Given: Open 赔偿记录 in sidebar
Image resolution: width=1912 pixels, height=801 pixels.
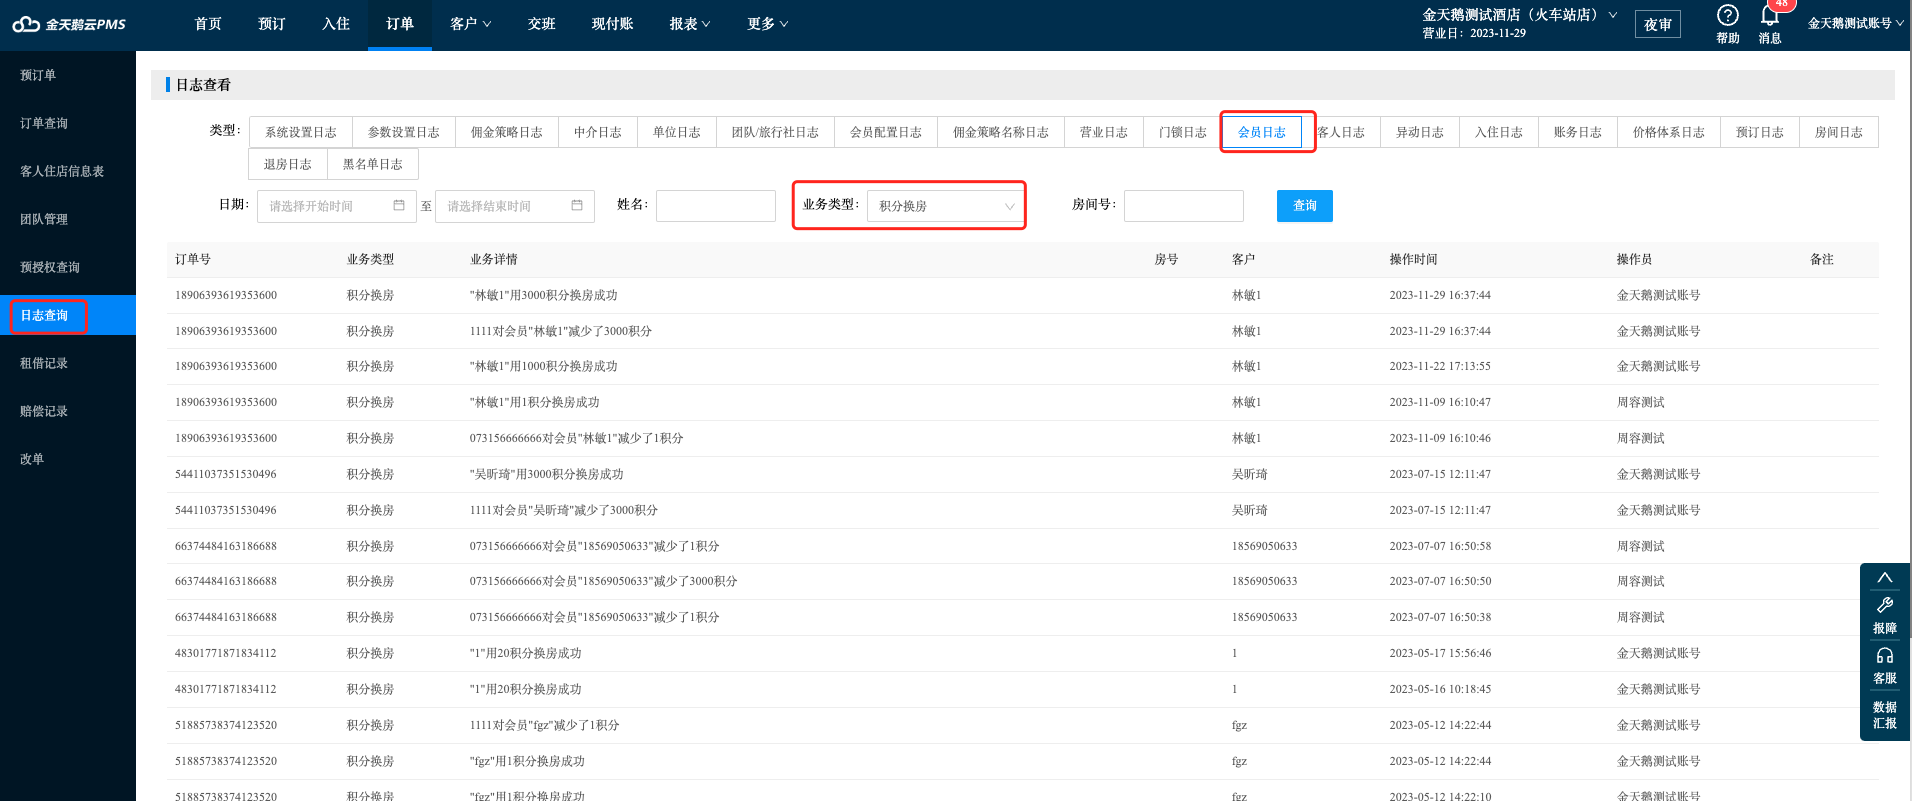Looking at the screenshot, I should tap(44, 411).
